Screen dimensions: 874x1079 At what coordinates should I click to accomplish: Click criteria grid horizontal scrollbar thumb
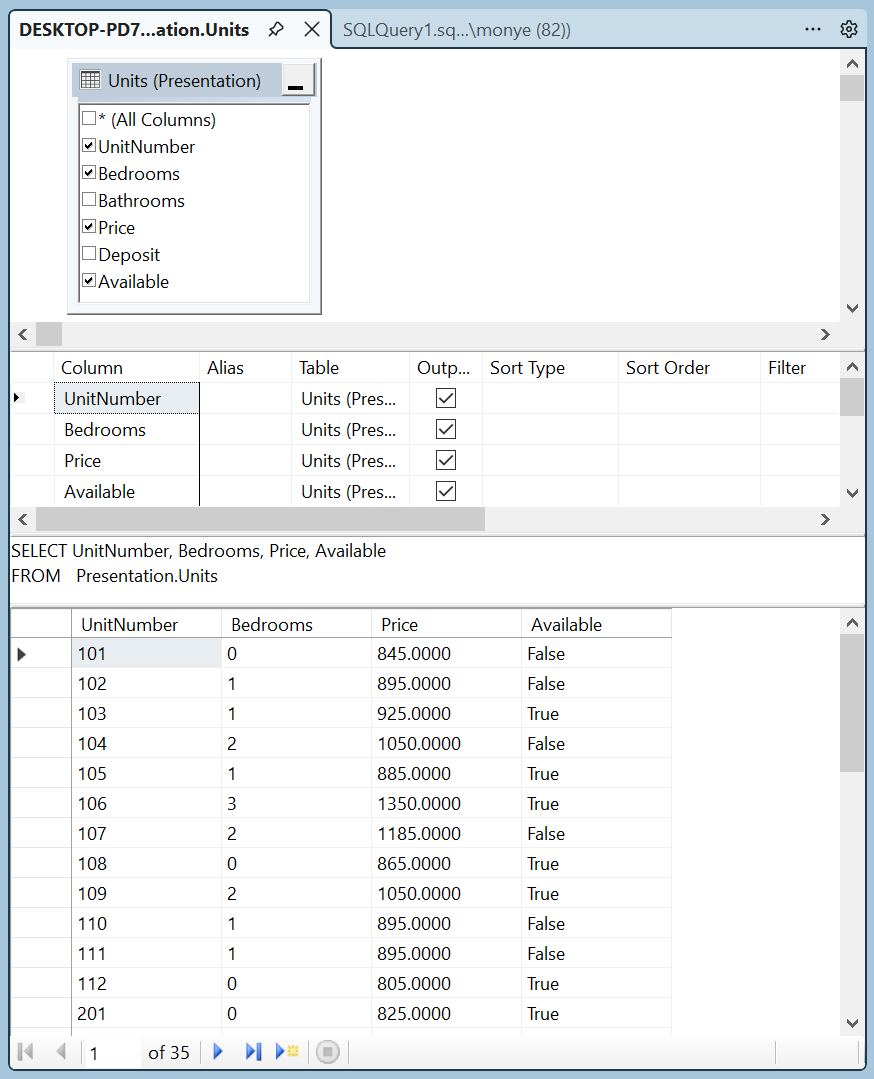[260, 520]
